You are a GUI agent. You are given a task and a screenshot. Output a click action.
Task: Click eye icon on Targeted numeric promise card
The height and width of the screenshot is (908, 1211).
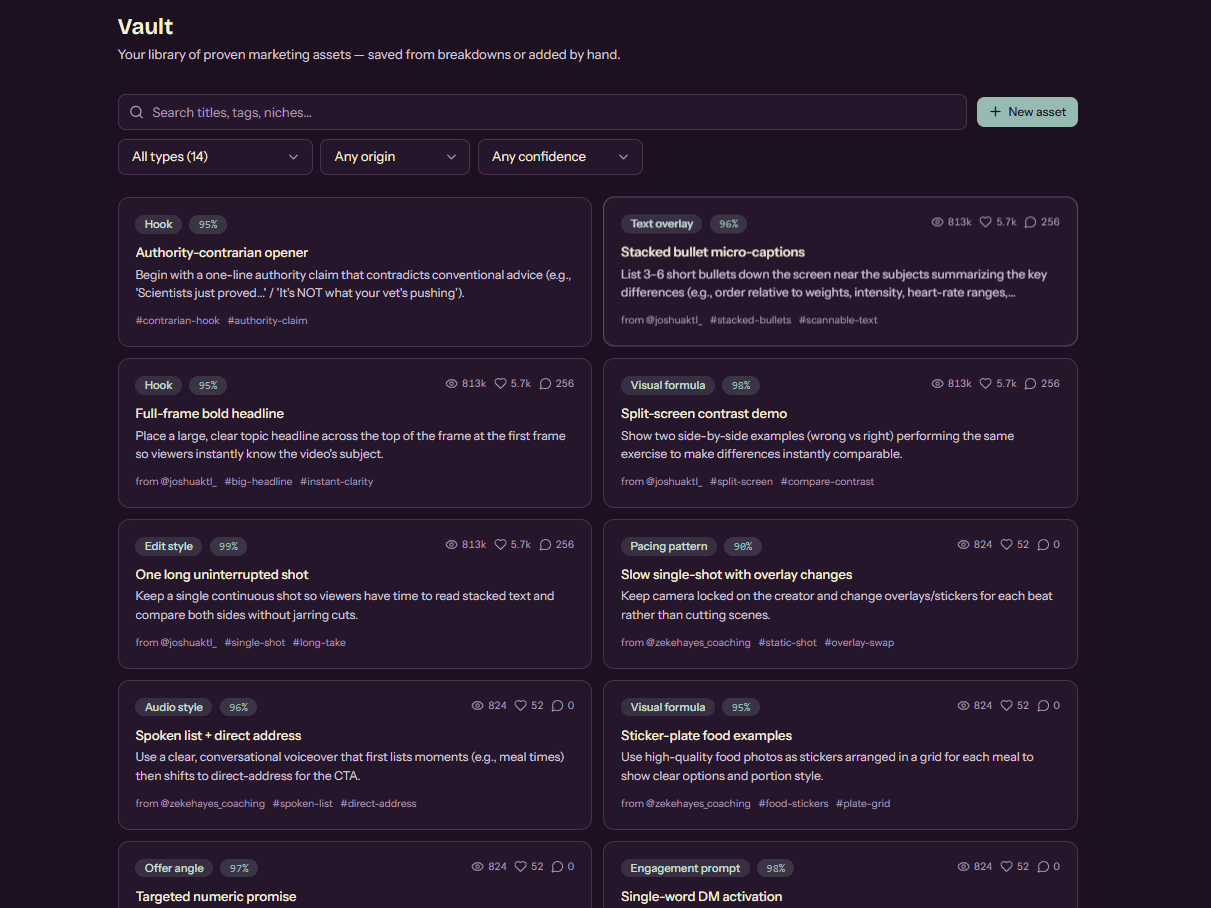478,867
